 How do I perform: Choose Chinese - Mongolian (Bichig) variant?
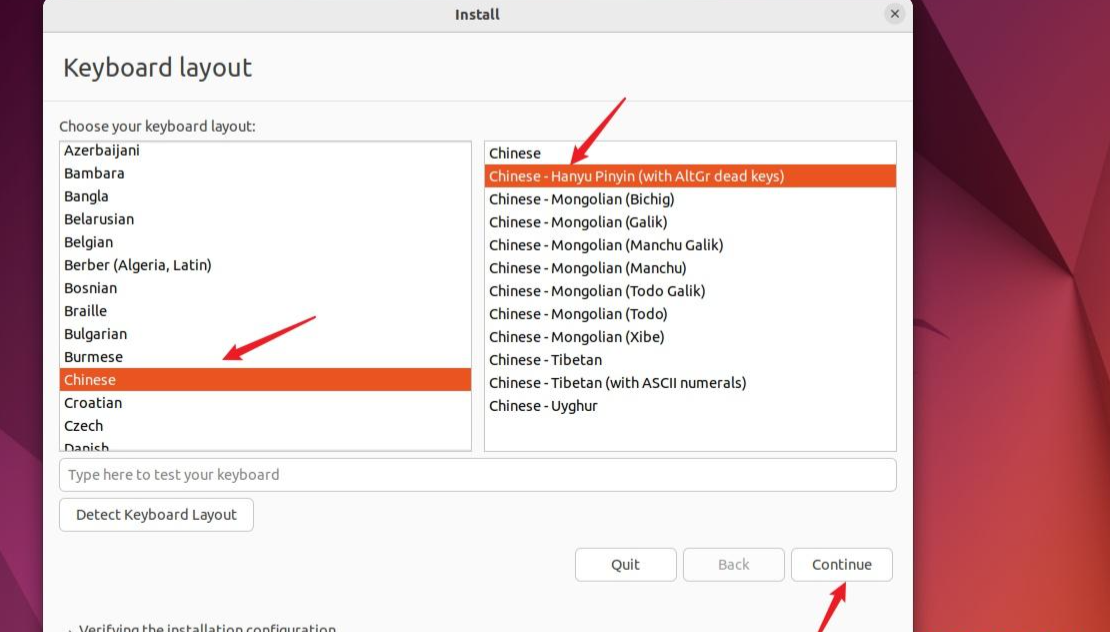click(690, 200)
